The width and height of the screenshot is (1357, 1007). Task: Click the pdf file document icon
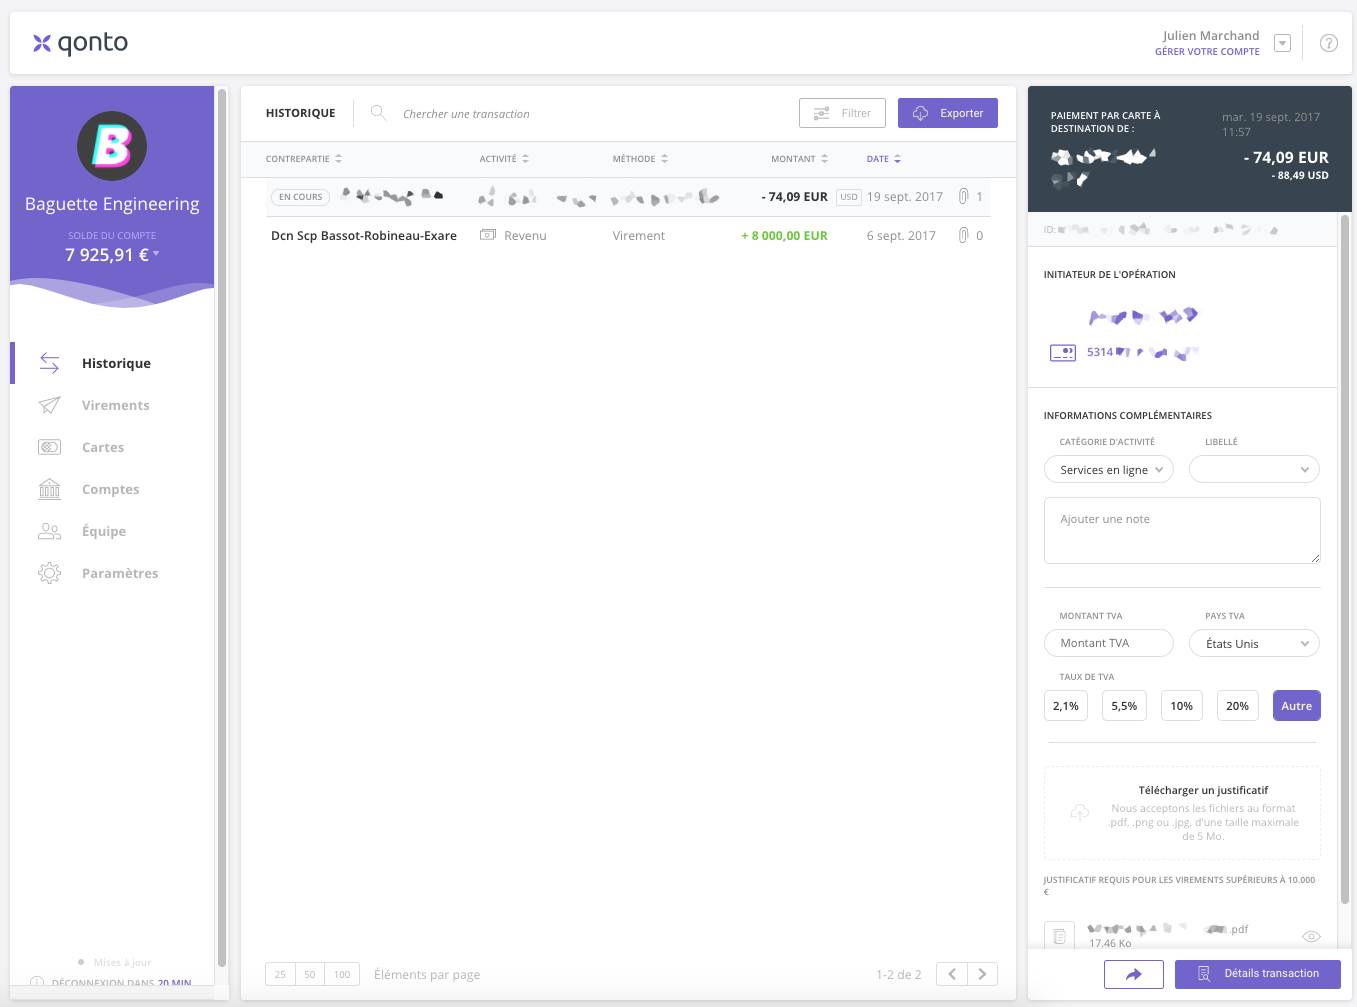1059,936
